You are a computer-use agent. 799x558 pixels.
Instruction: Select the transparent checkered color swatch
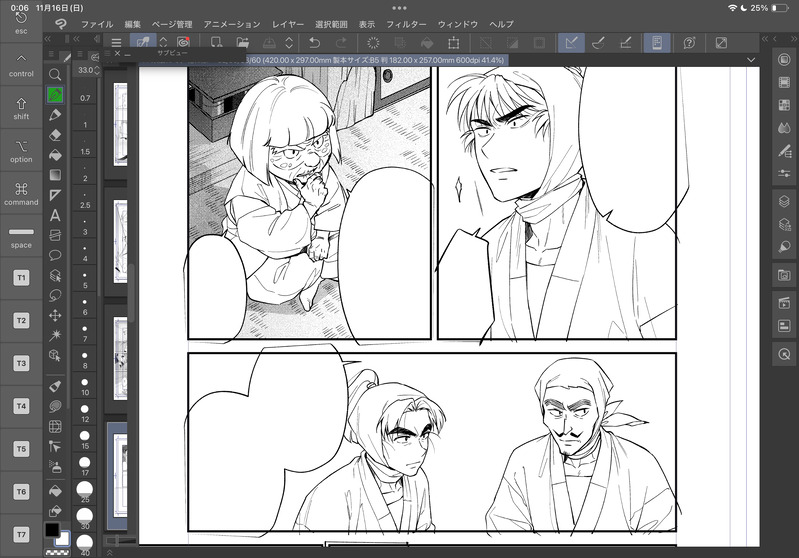[58, 552]
